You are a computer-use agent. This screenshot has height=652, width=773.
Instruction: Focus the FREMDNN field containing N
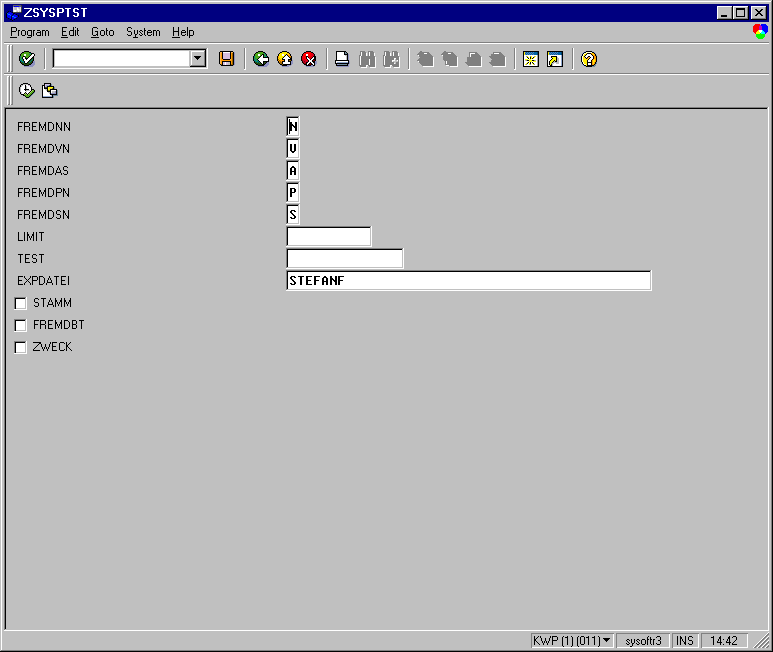pos(293,127)
